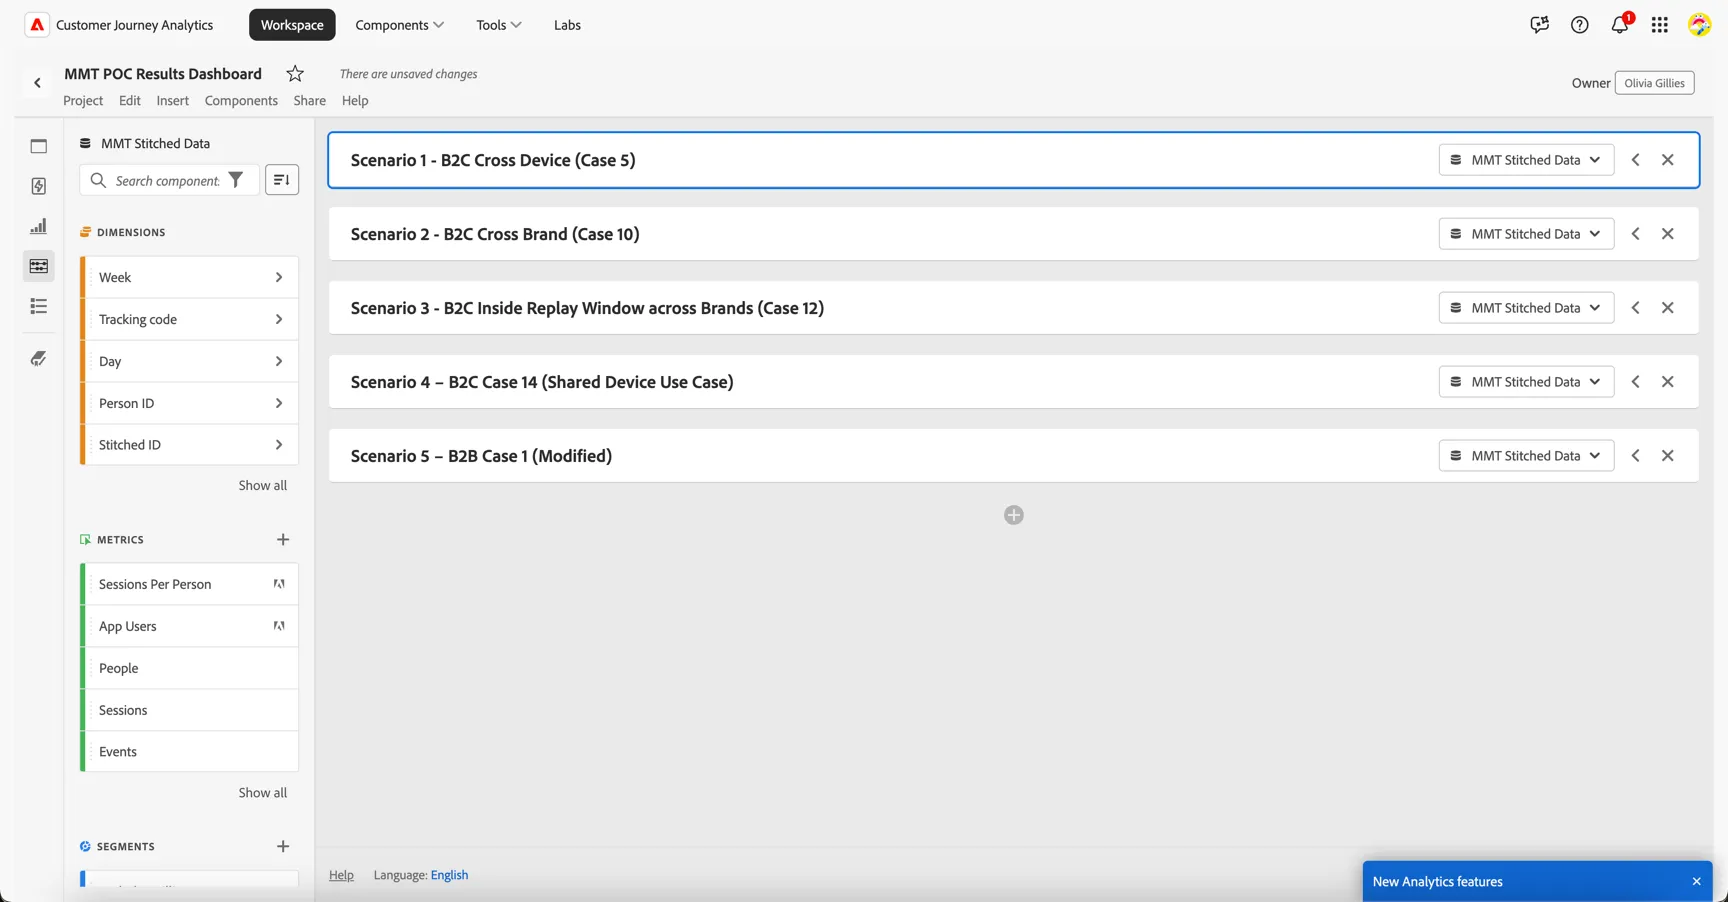Open the Share menu
The image size is (1728, 902).
[310, 100]
